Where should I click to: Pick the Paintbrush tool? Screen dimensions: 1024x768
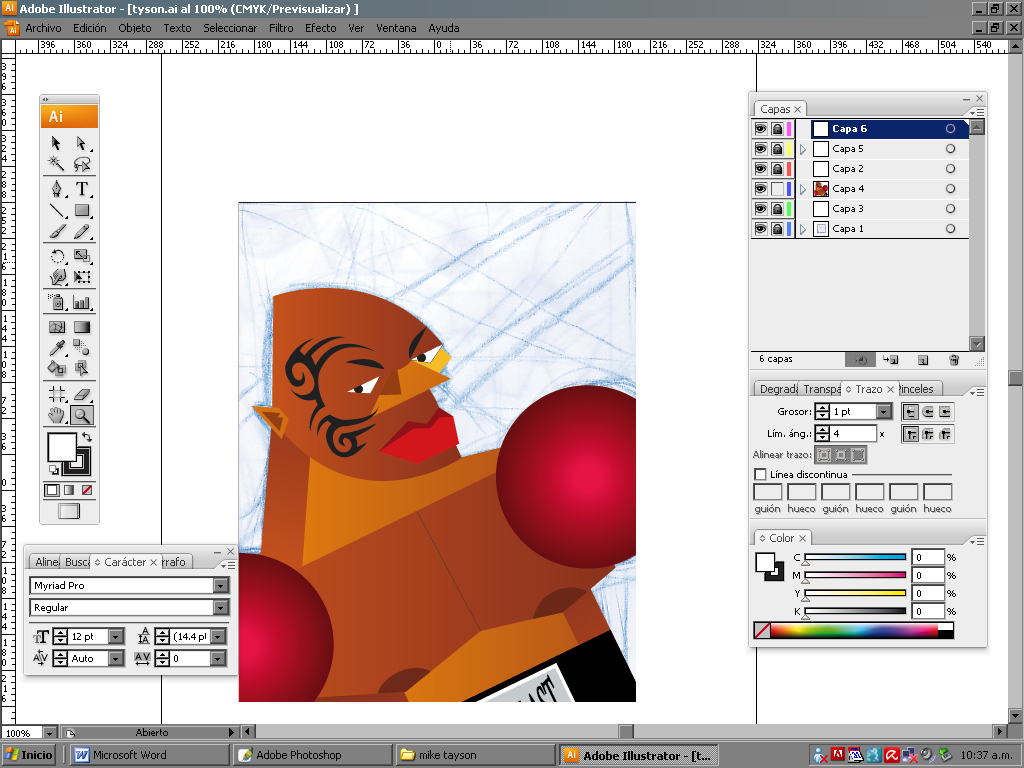[57, 231]
